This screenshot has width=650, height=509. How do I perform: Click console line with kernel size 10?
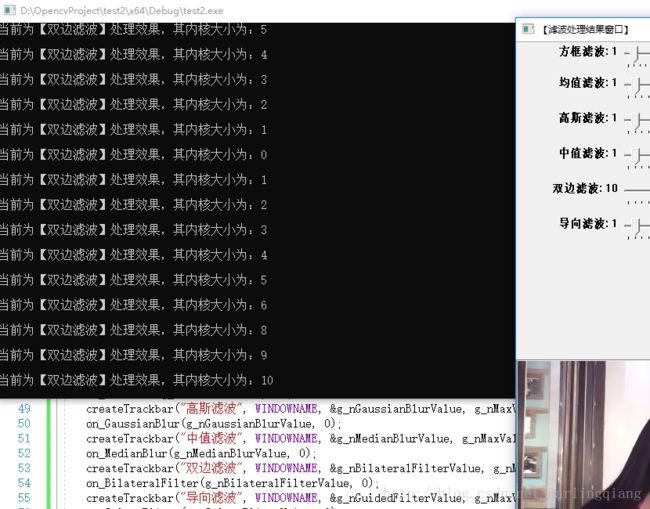[136, 380]
